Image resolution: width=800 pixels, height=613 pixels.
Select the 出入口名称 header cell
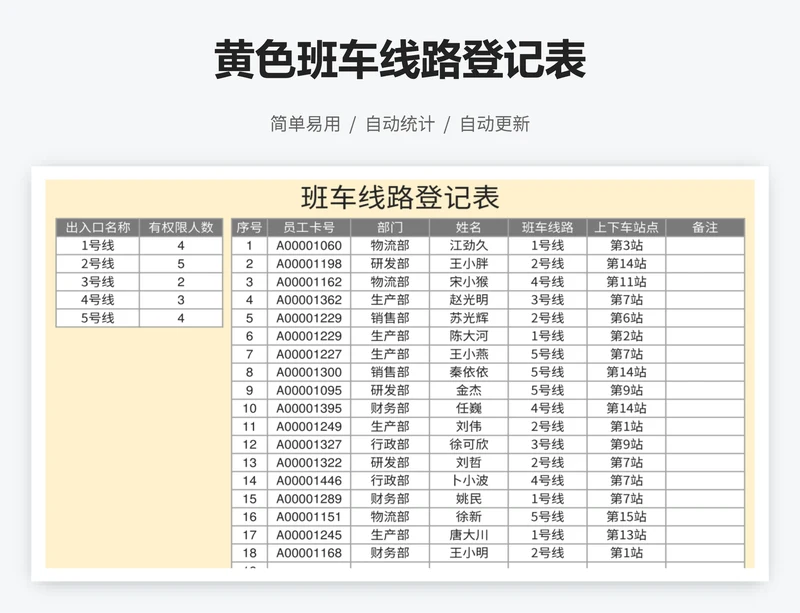coord(97,228)
